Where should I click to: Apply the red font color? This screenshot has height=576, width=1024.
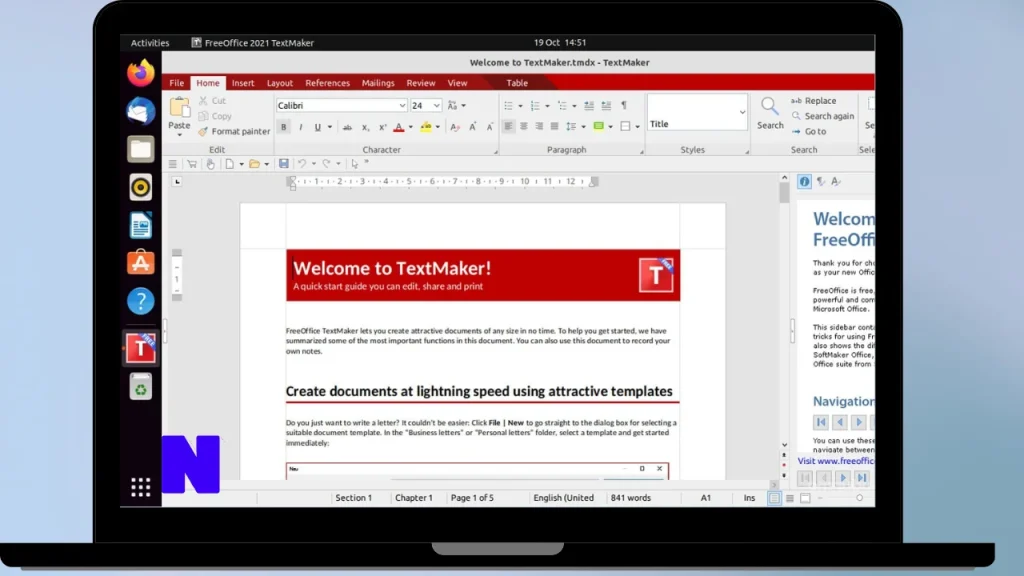tap(399, 127)
